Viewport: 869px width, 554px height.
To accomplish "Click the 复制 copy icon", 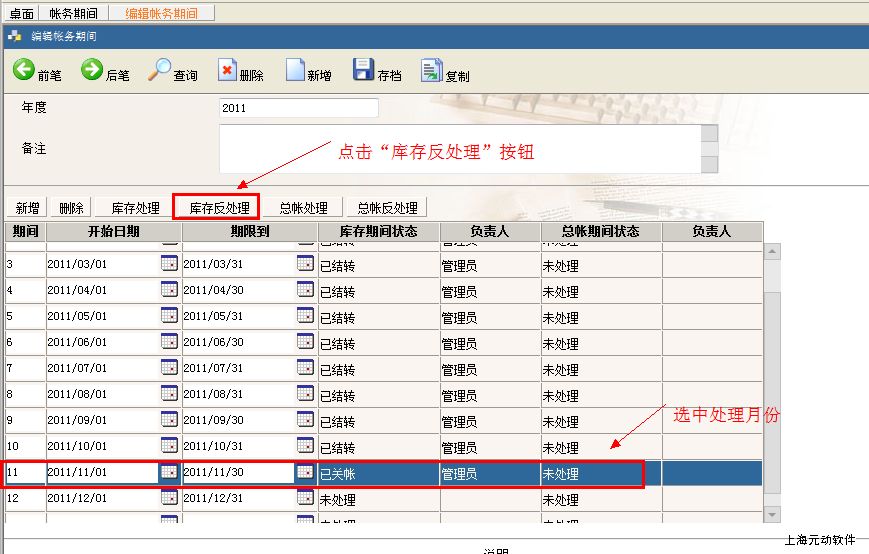I will (431, 70).
